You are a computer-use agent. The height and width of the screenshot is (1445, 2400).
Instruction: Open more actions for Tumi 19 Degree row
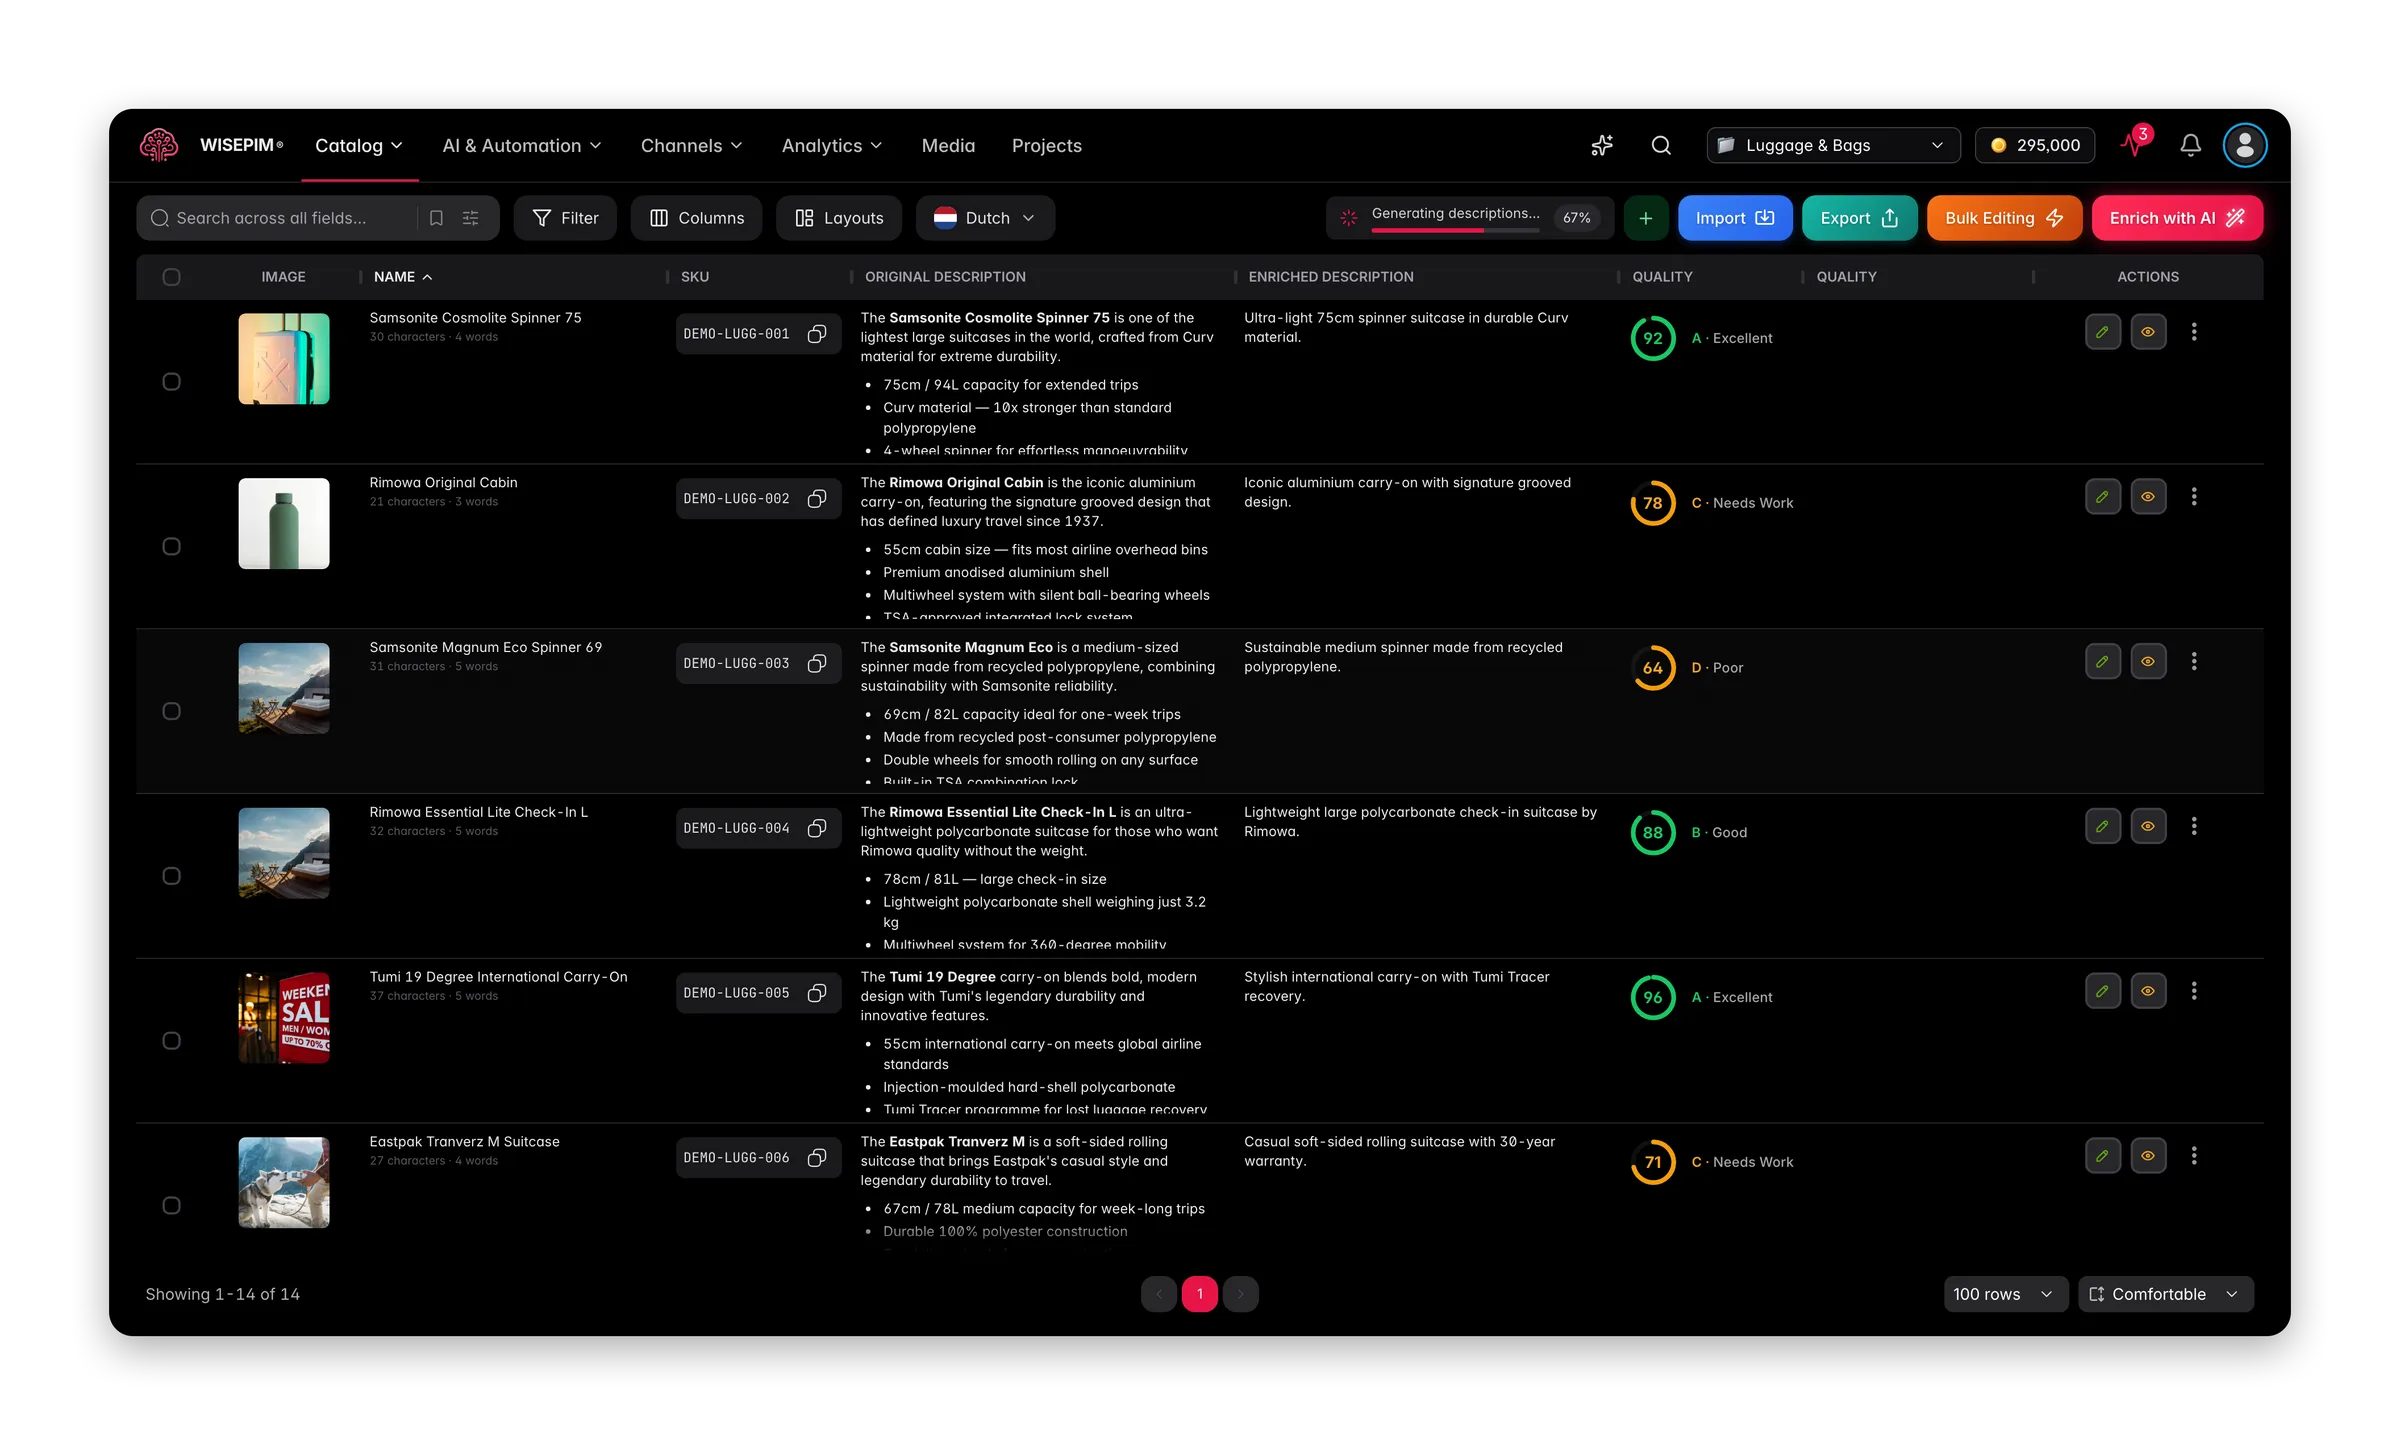(x=2194, y=991)
